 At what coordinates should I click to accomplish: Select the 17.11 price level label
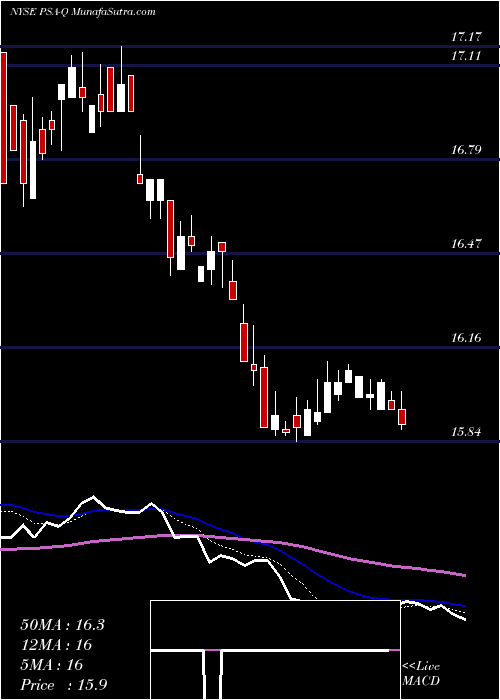467,56
